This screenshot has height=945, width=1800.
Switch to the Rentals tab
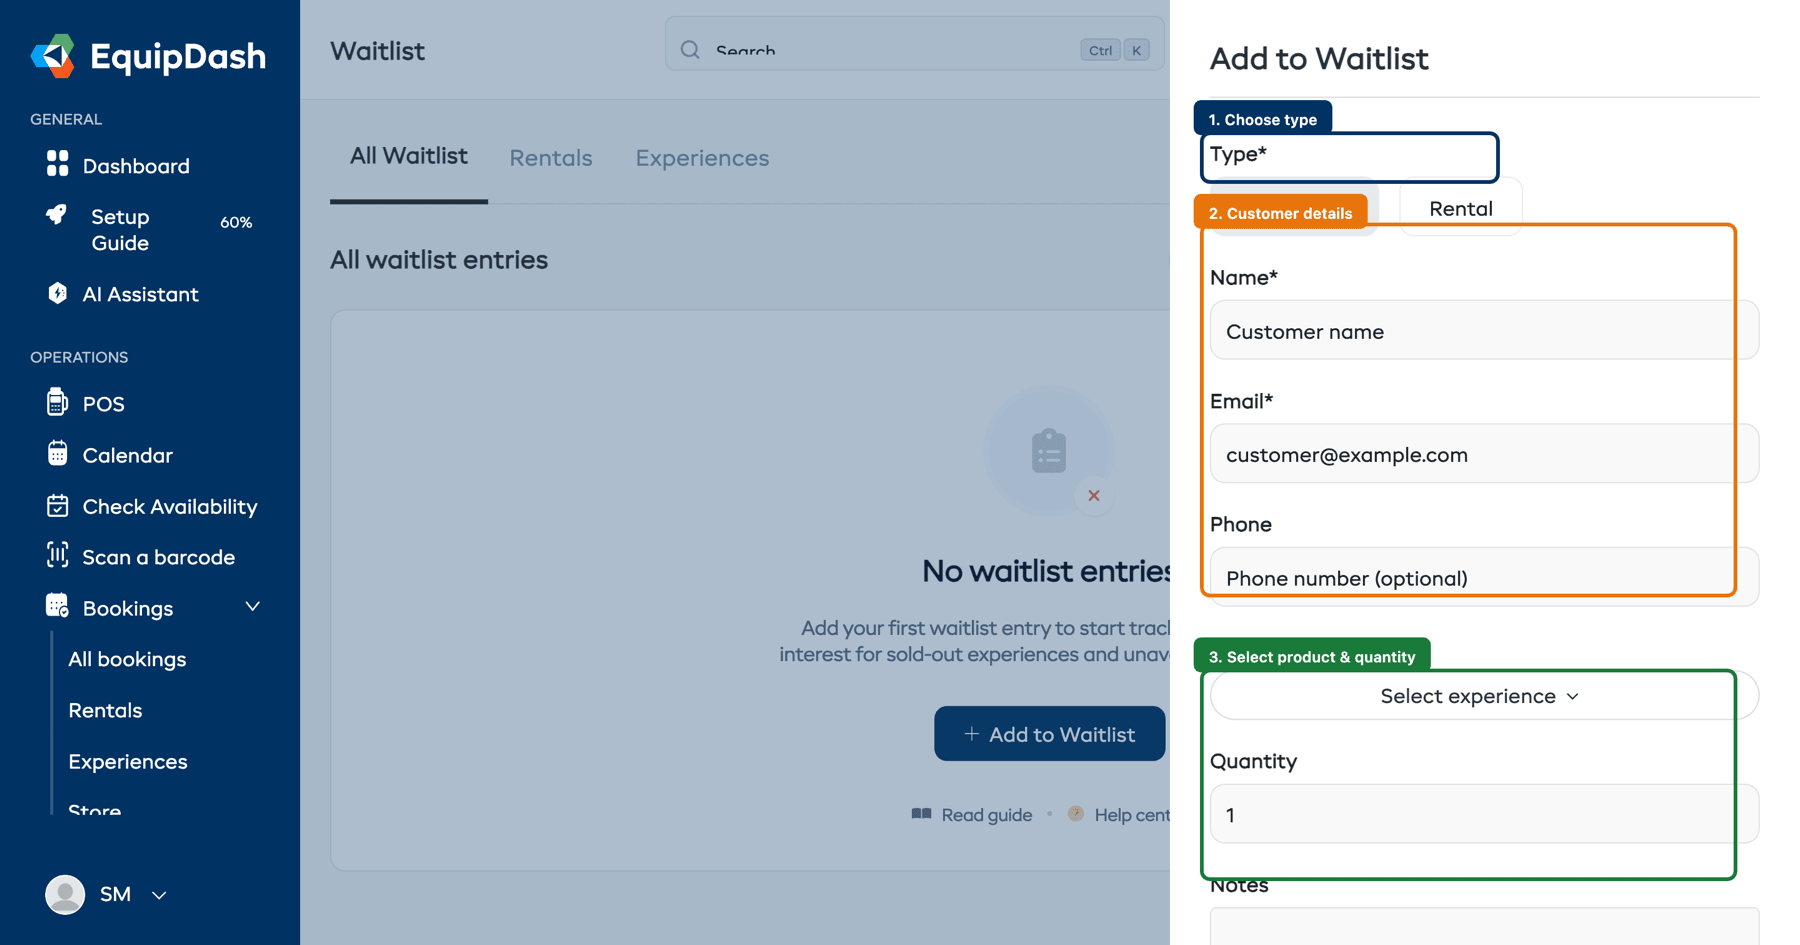point(550,157)
